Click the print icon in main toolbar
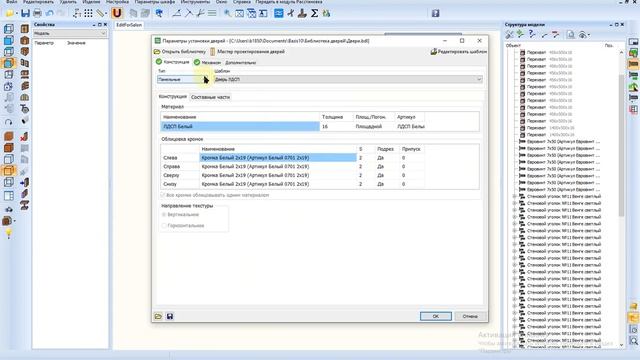 pyautogui.click(x=37, y=13)
